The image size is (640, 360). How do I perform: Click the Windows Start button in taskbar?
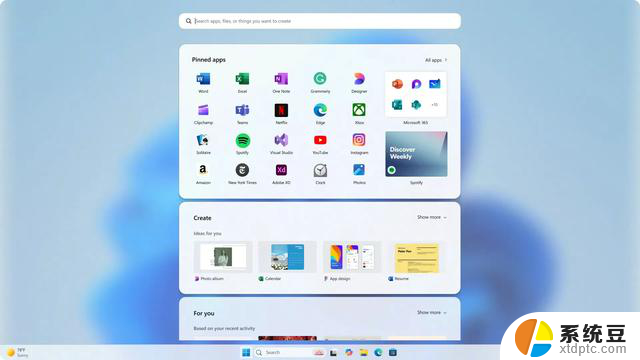(x=246, y=353)
